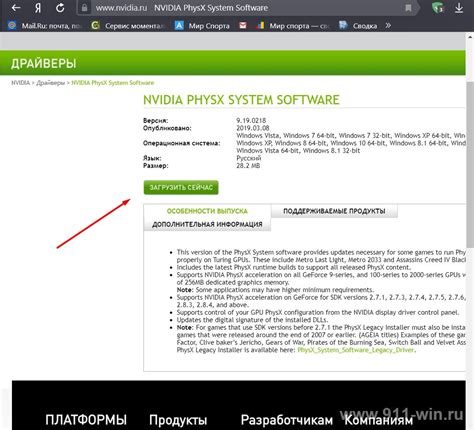Open the PhysX_System_Software_Legacy_Driver link
This screenshot has height=430, width=474.
coord(356,350)
